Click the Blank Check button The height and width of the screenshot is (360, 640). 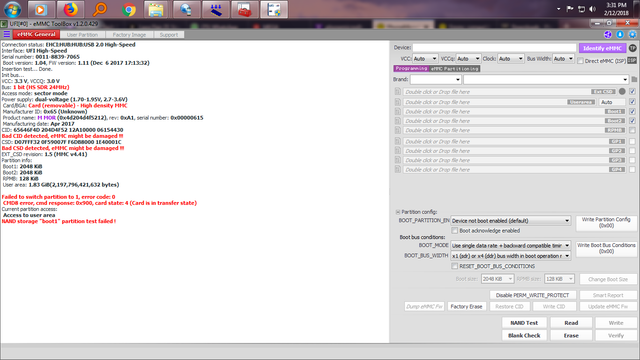[524, 336]
